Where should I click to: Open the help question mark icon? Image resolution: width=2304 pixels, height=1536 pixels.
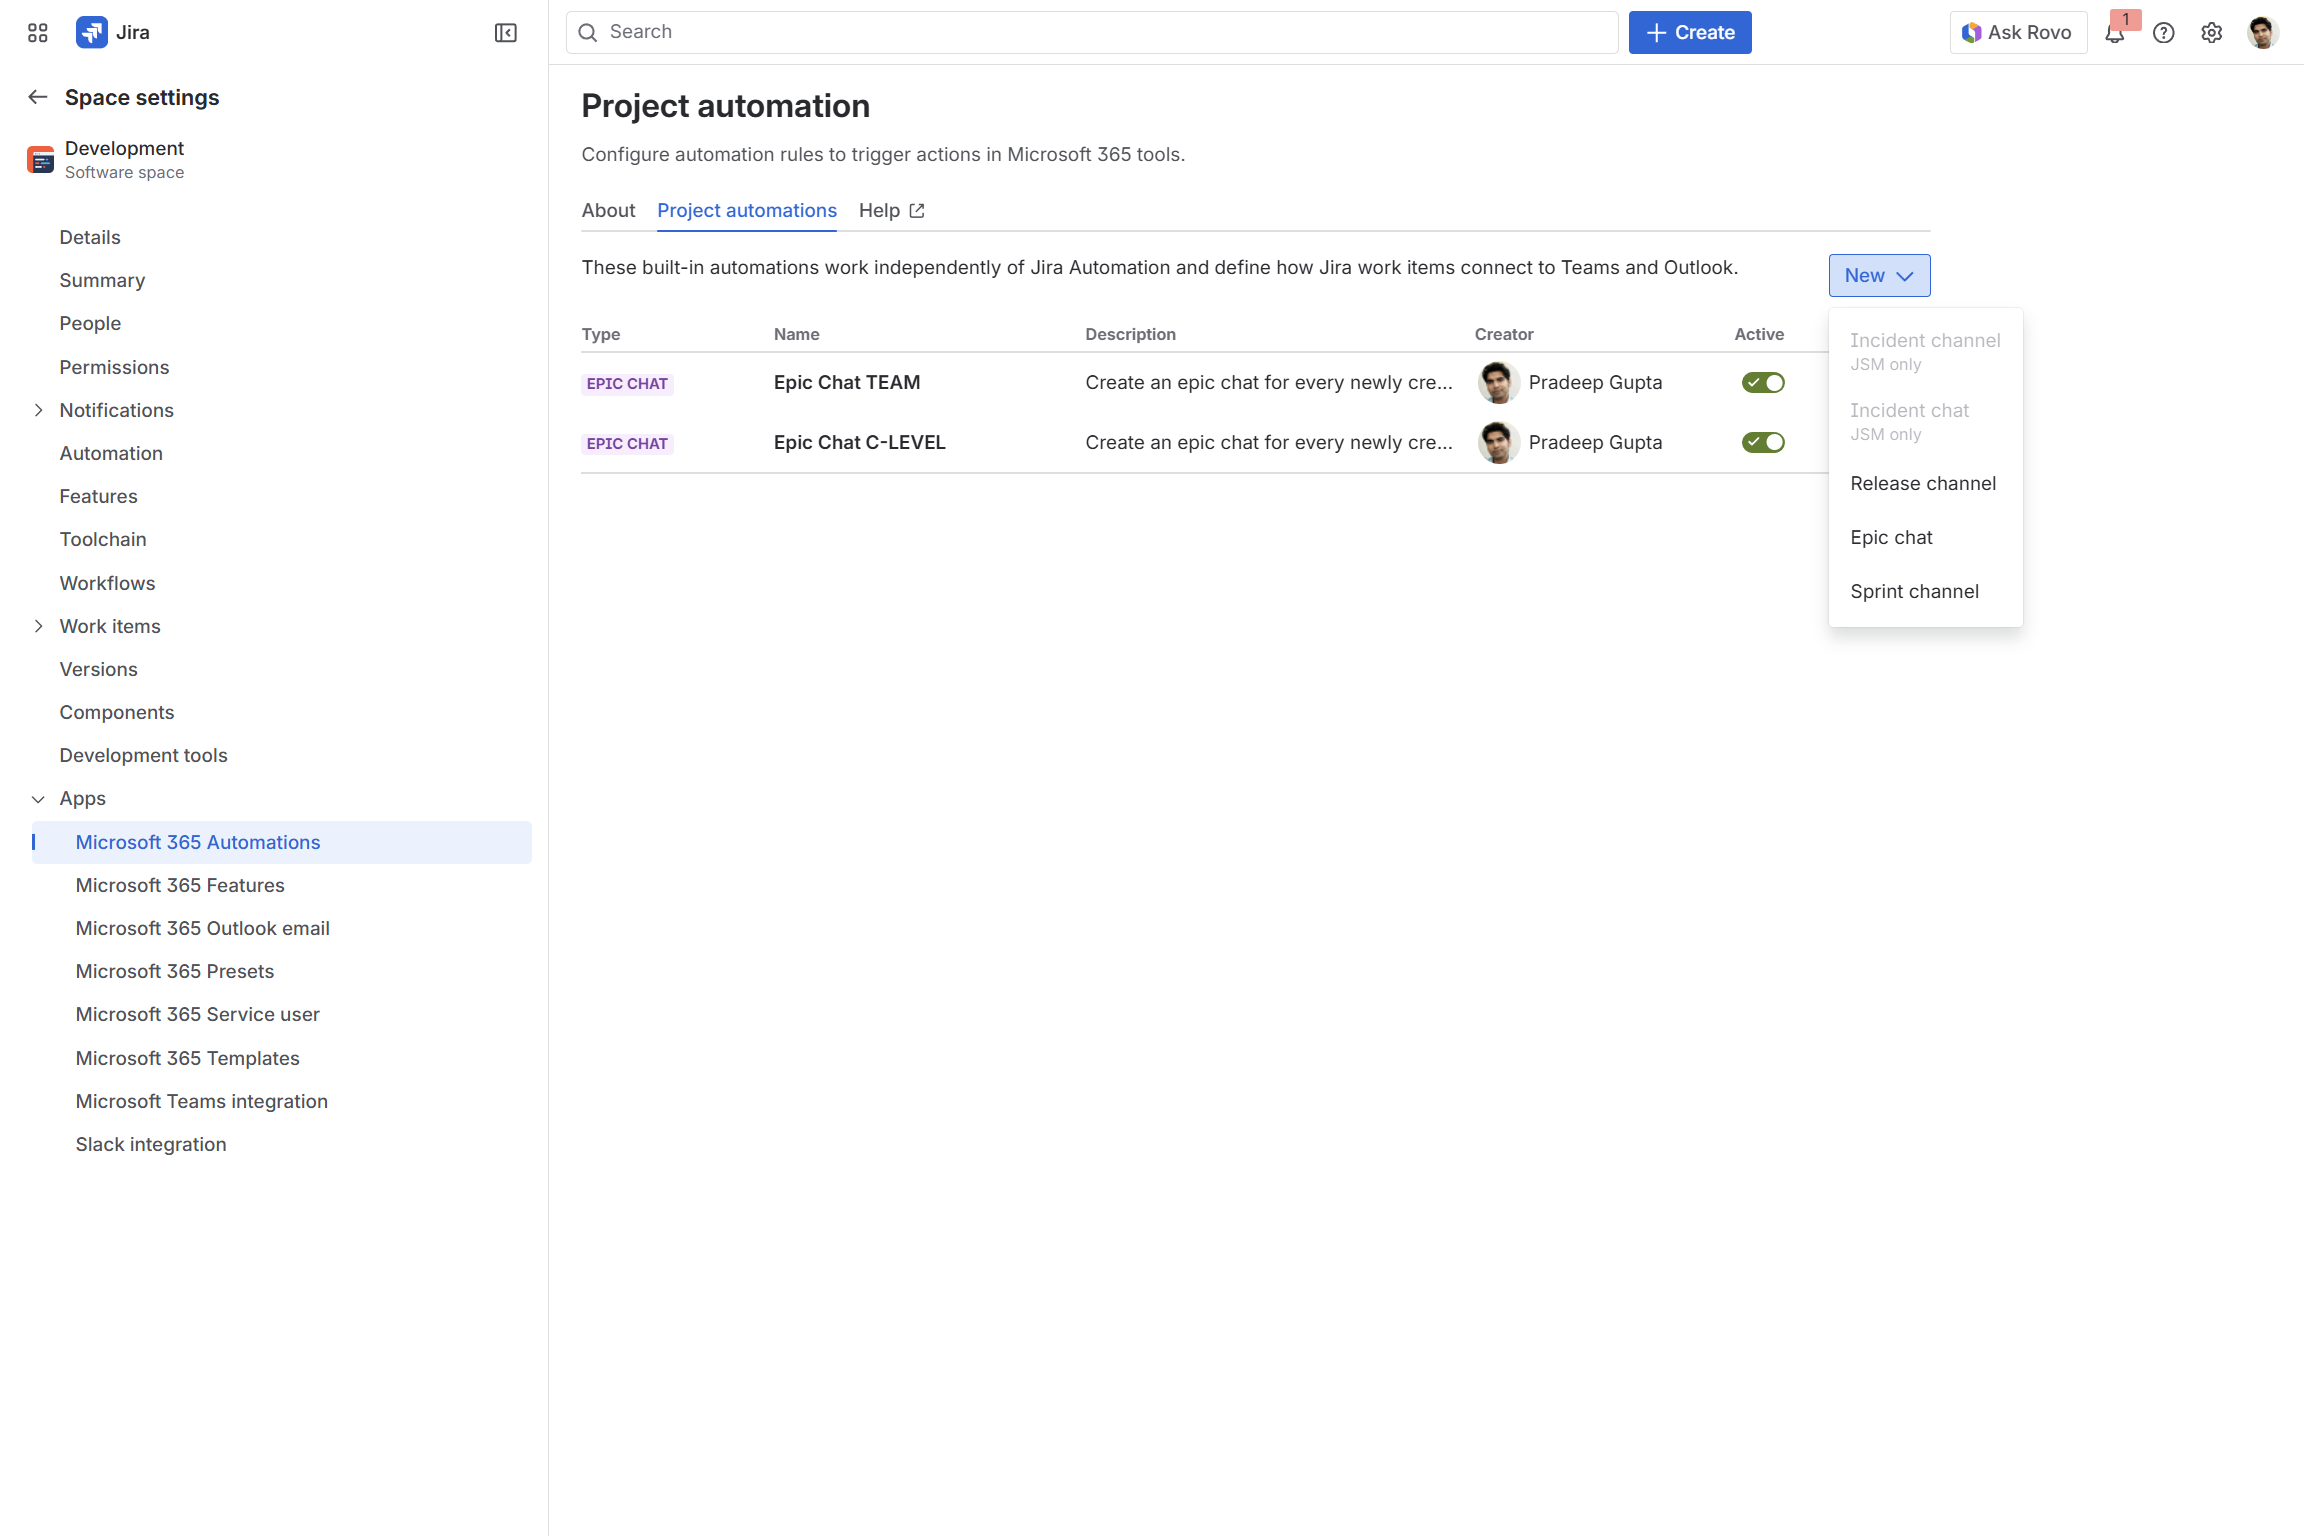pyautogui.click(x=2163, y=33)
